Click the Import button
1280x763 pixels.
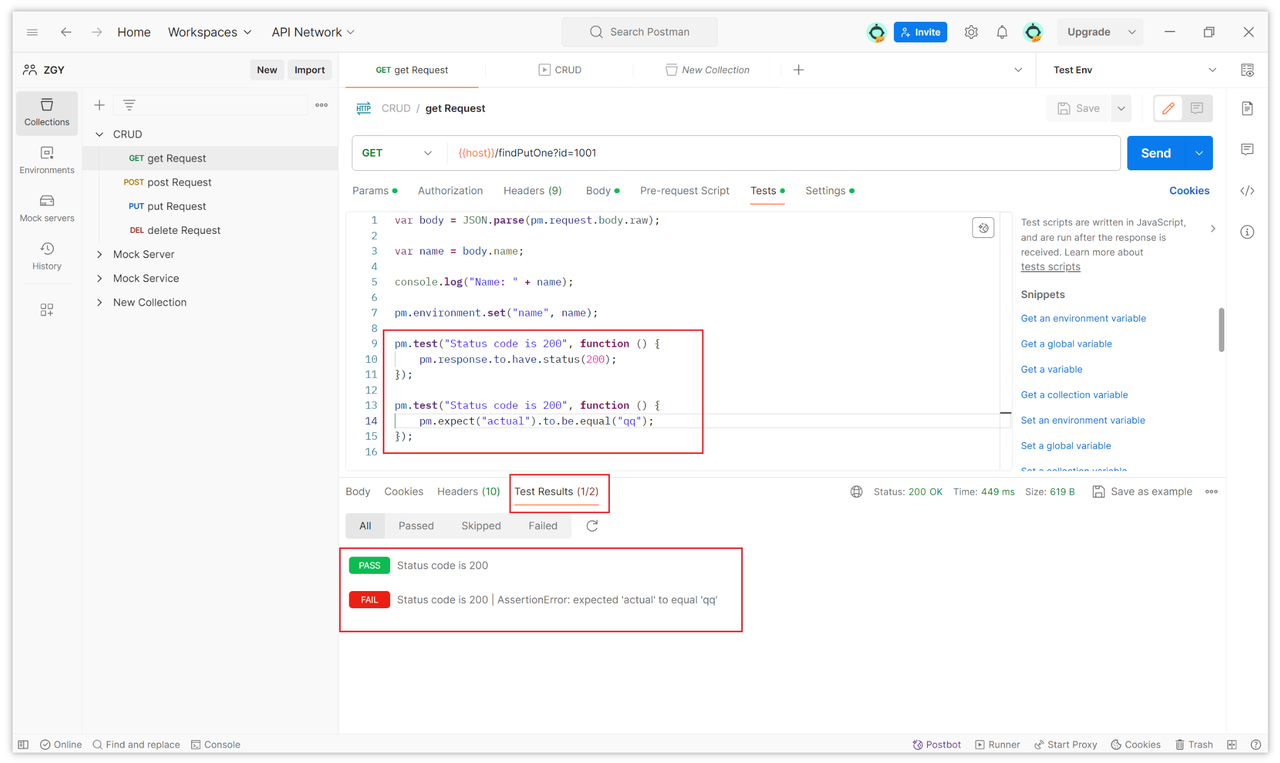coord(309,70)
